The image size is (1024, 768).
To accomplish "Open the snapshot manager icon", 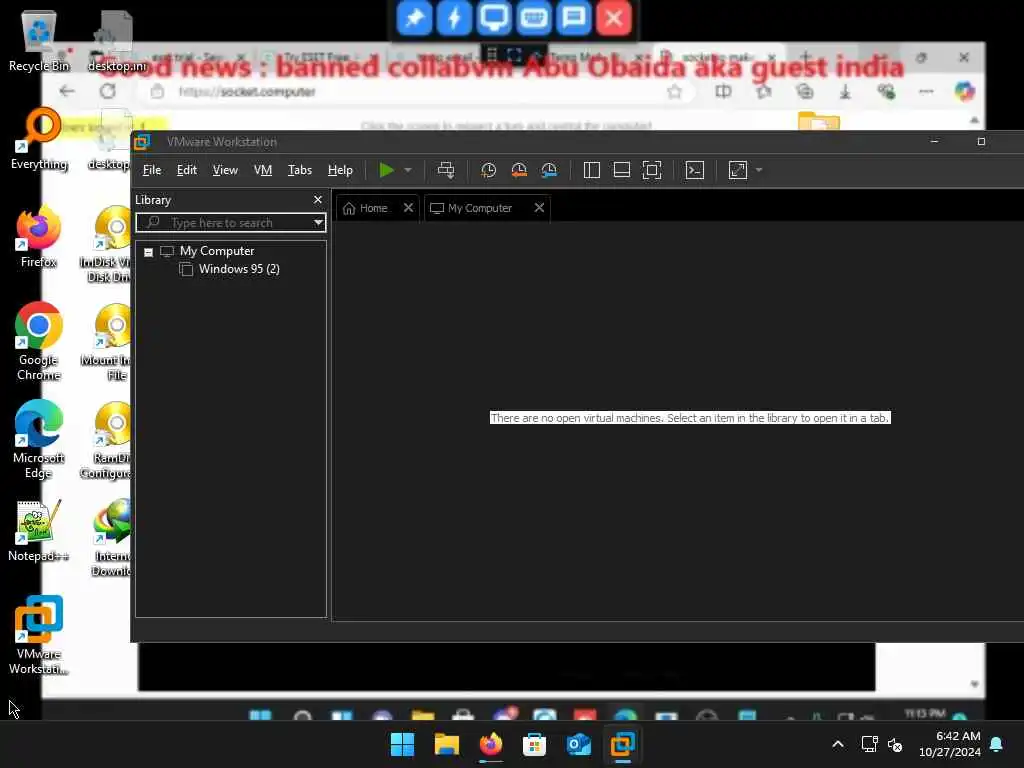I will [549, 170].
